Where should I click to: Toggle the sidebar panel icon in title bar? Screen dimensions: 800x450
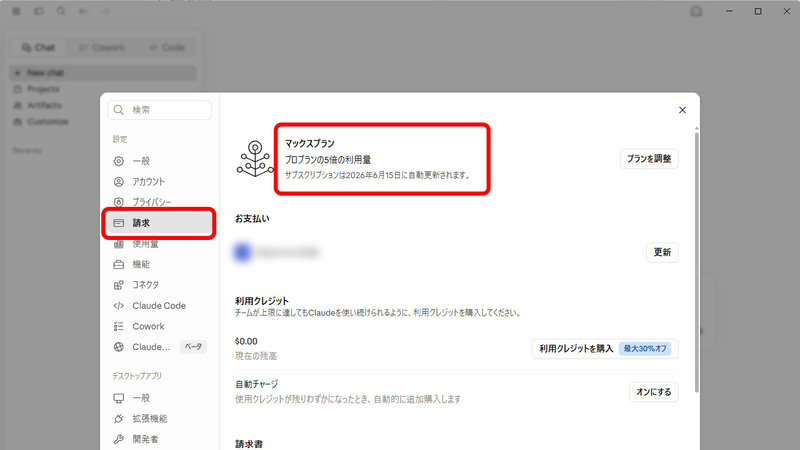coord(39,11)
